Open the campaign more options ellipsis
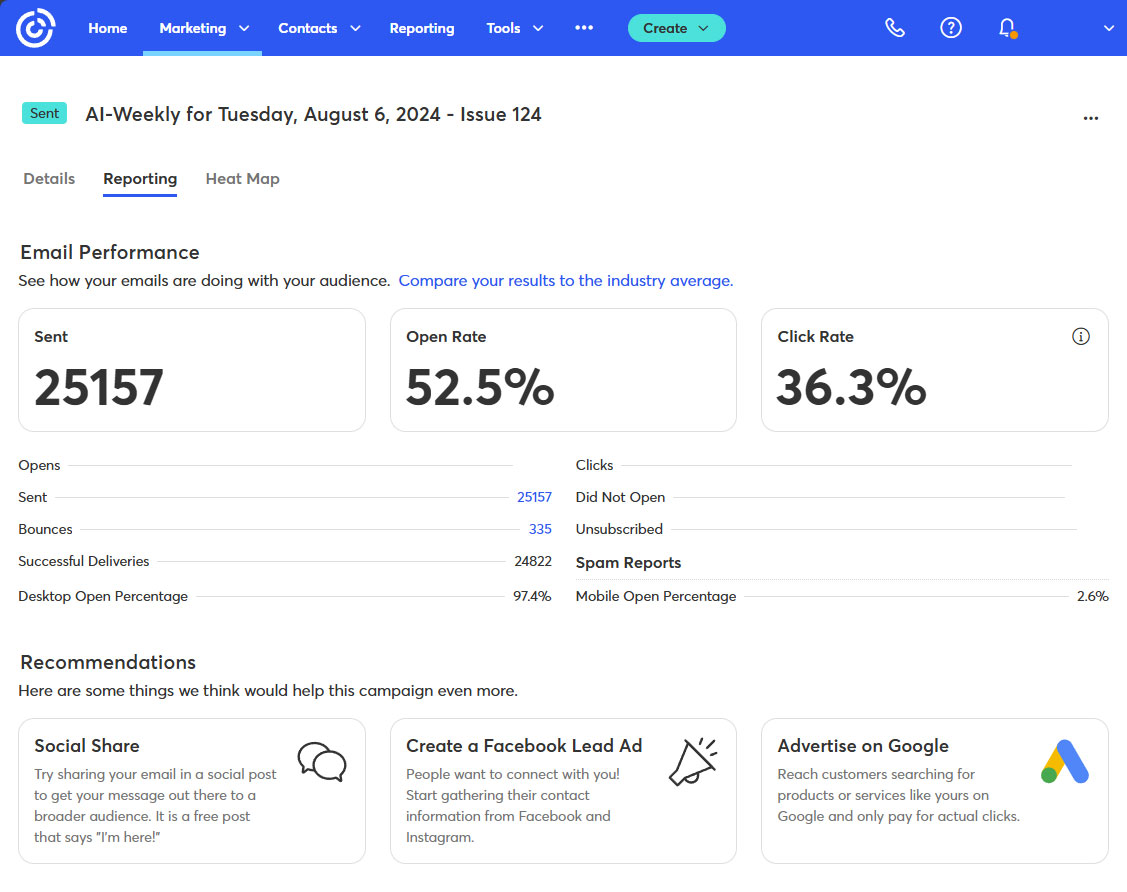Viewport: 1127px width, 892px height. [x=1091, y=118]
